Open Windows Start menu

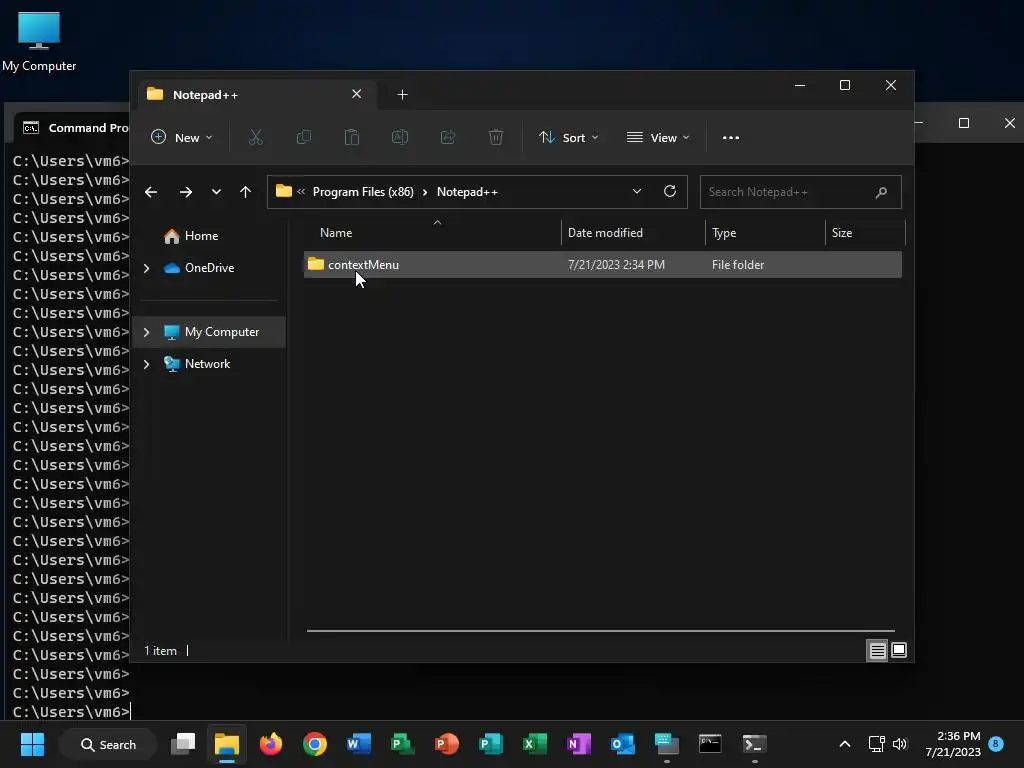point(32,744)
